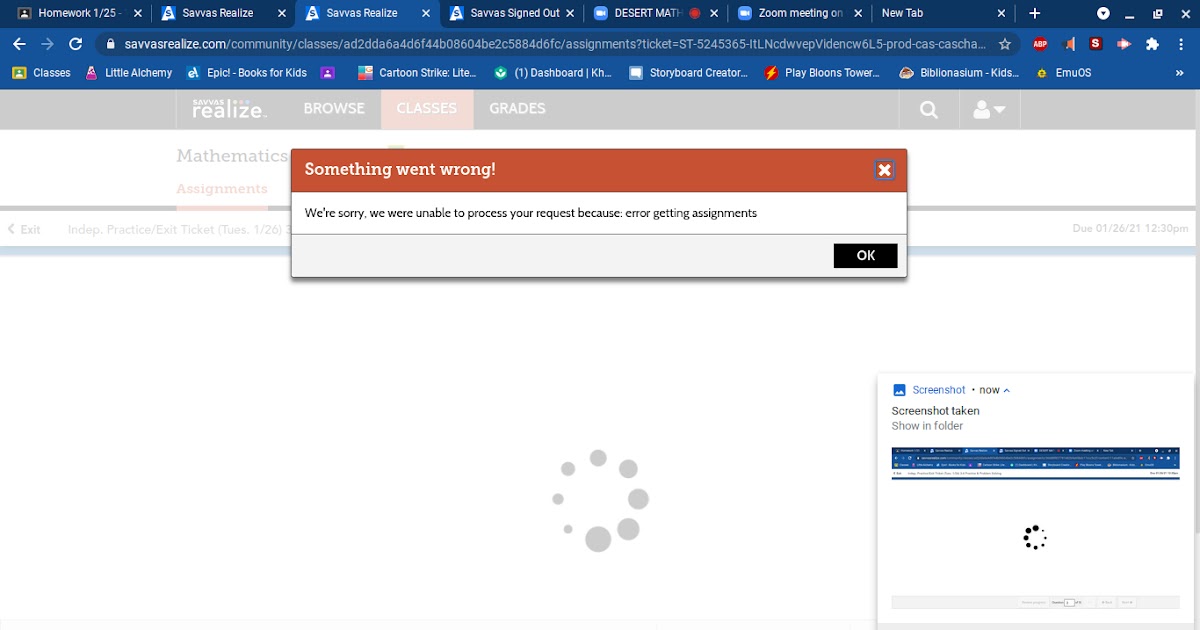This screenshot has width=1200, height=630.
Task: Click the Realize search magnifier icon
Action: (929, 110)
